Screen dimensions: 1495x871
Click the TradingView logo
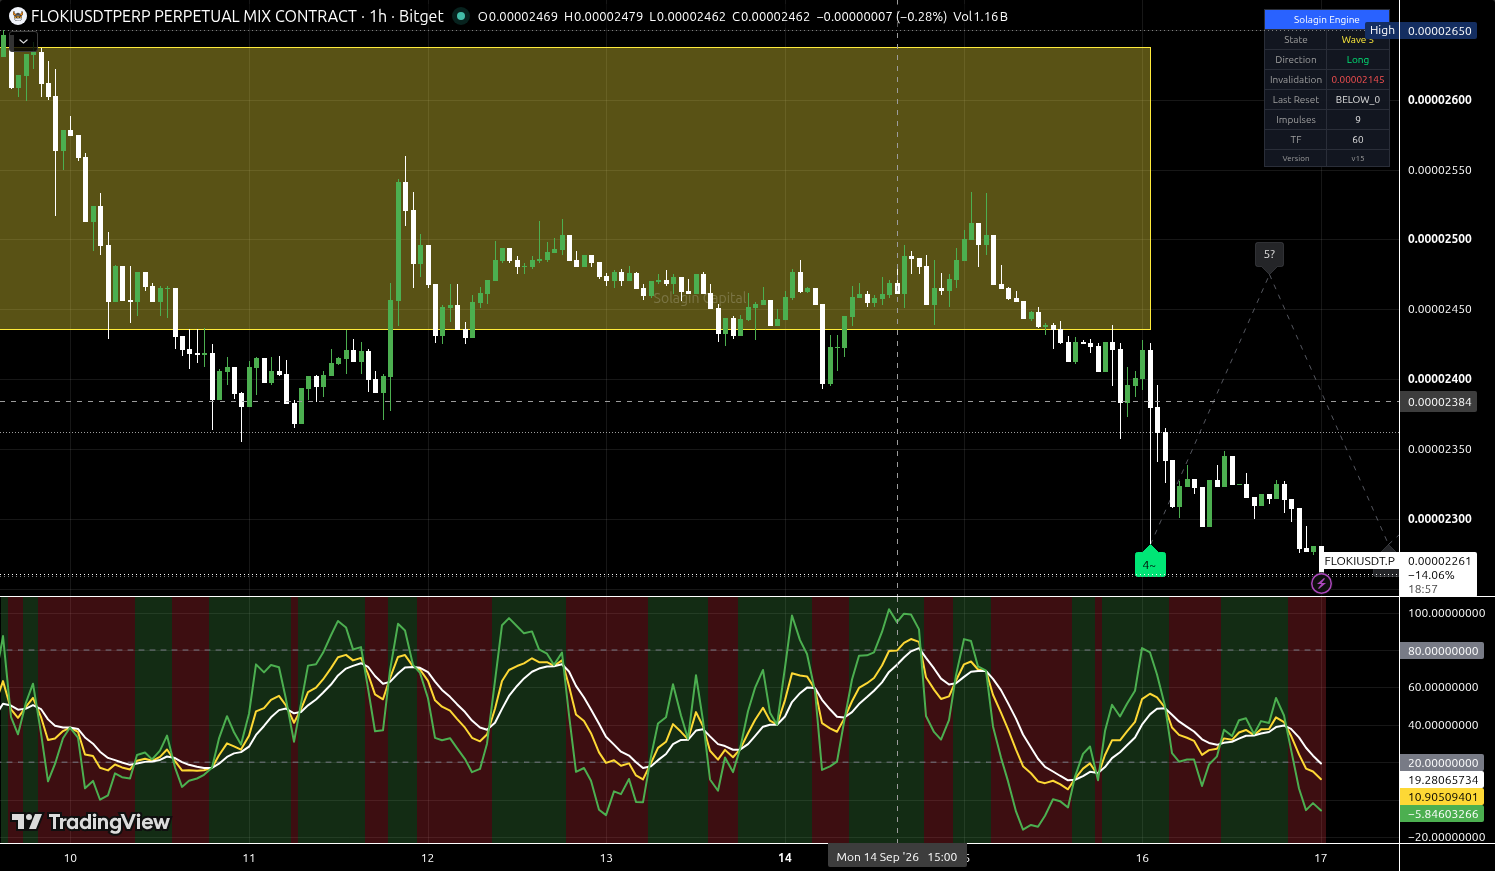point(91,822)
